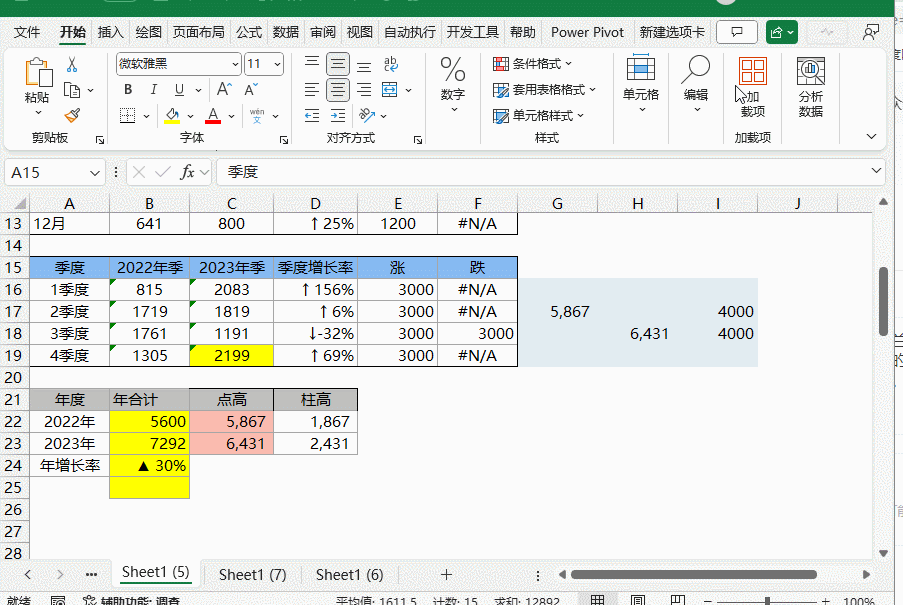
Task: Expand the Name Box dropdown
Action: (94, 173)
